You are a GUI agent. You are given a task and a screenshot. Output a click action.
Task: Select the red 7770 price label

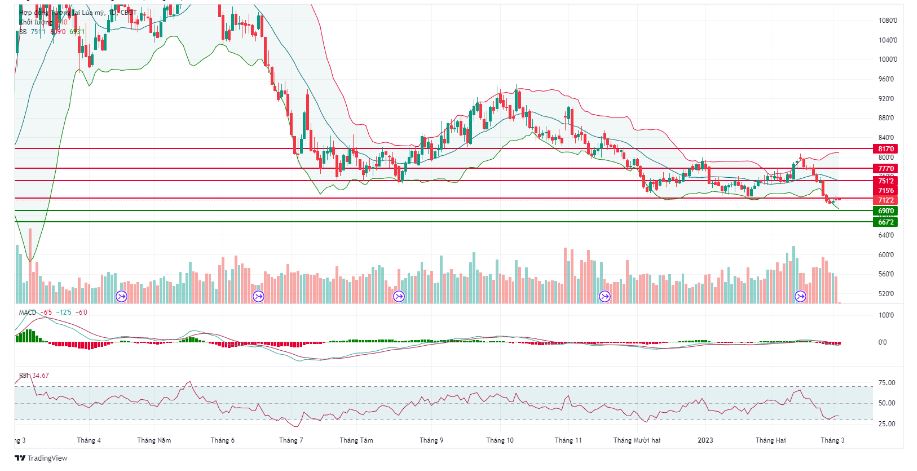coord(885,169)
